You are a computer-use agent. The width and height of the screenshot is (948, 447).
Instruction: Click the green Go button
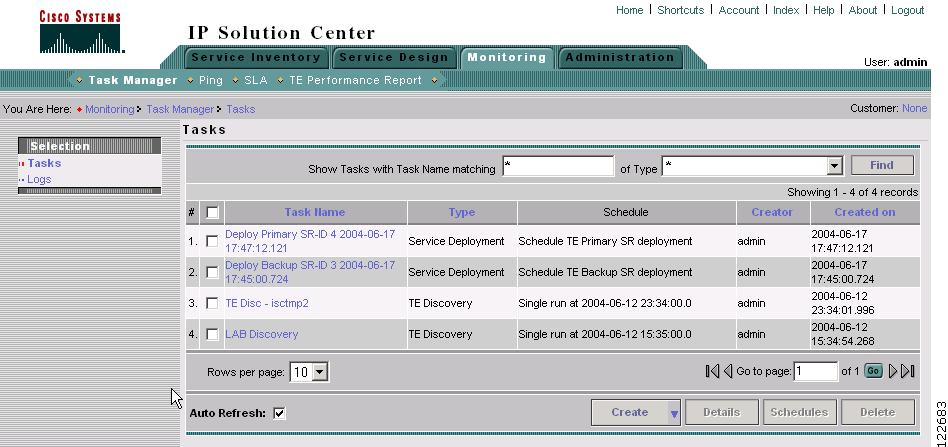[x=874, y=371]
